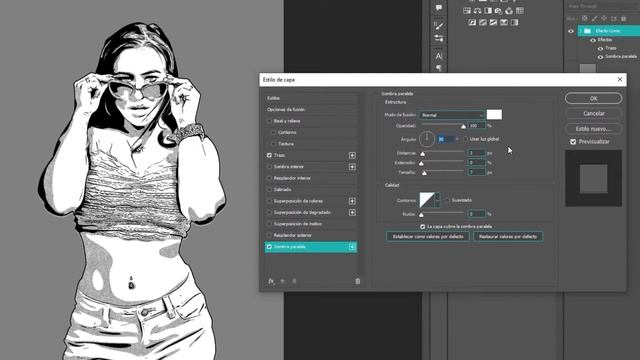This screenshot has height=360, width=640.
Task: Toggle the Usar luz global checkbox
Action: [465, 139]
